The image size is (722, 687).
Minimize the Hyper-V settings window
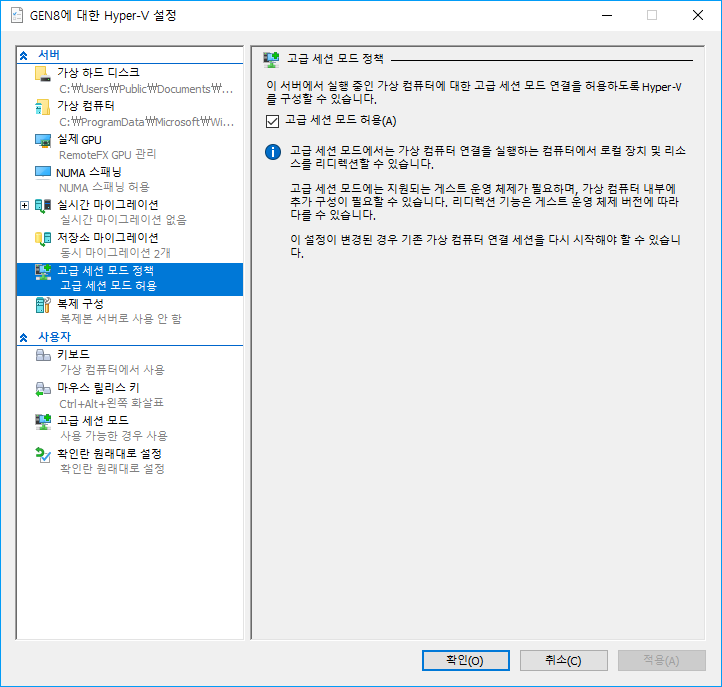(607, 15)
